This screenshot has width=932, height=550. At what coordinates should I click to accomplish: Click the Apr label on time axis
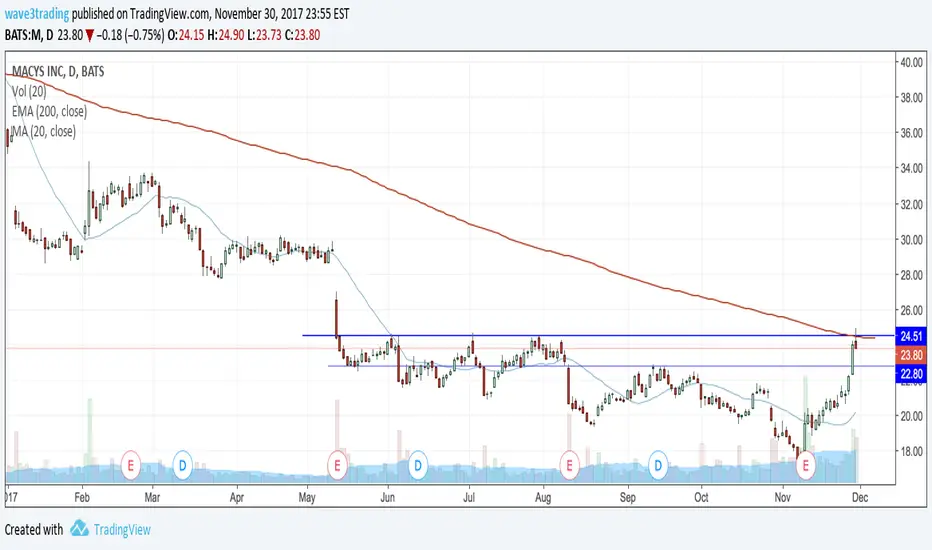point(237,497)
